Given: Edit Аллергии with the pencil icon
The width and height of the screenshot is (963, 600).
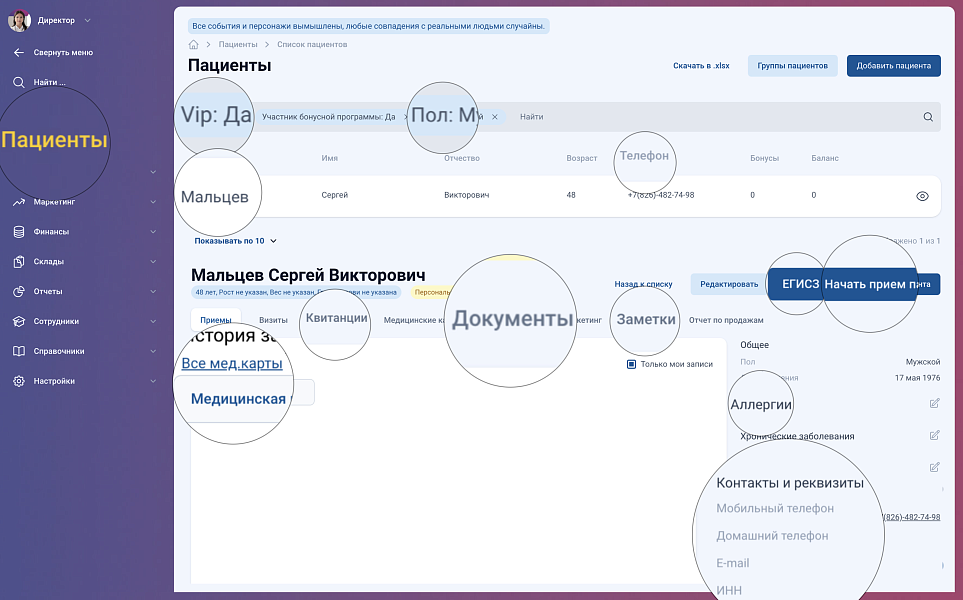Looking at the screenshot, I should 934,403.
